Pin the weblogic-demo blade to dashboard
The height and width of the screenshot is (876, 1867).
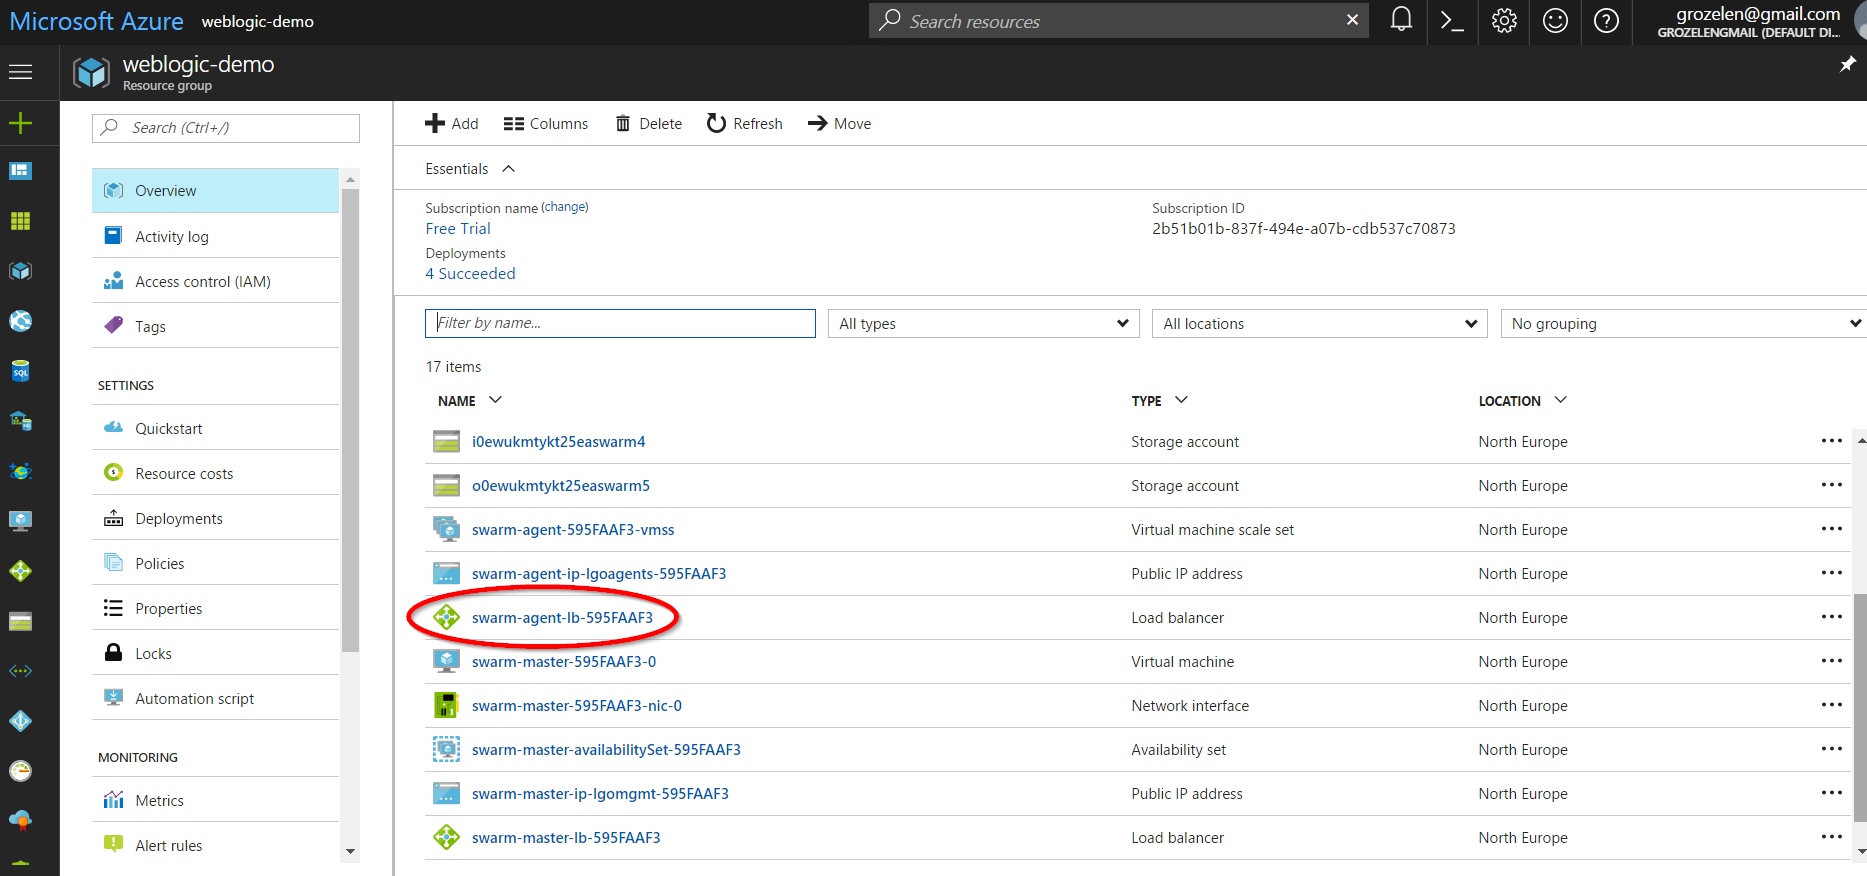click(1847, 64)
